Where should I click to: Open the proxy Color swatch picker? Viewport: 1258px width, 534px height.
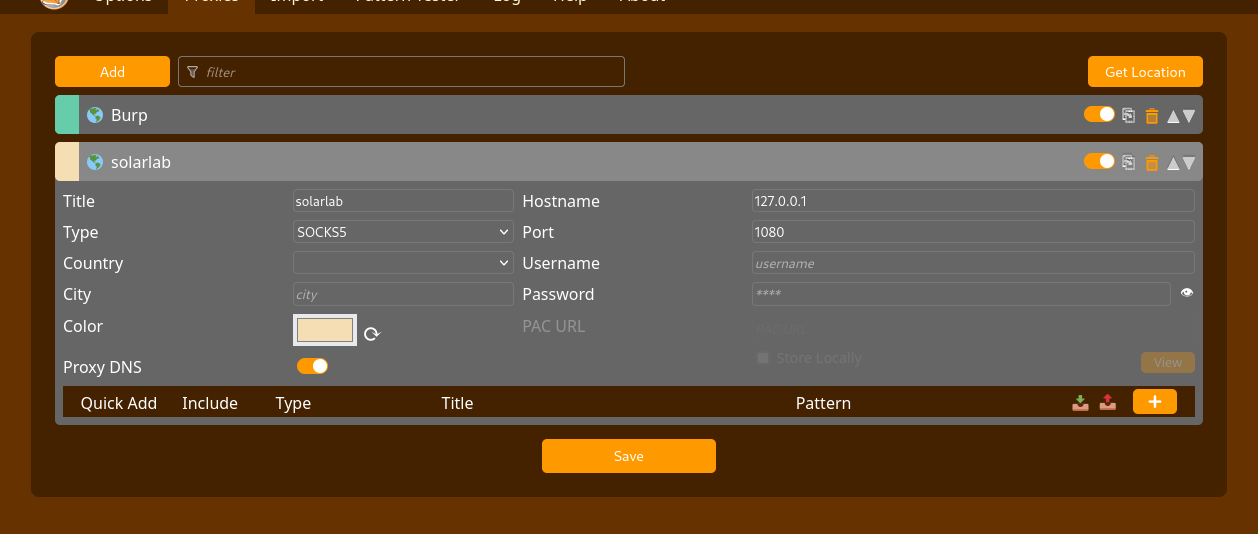tap(325, 330)
